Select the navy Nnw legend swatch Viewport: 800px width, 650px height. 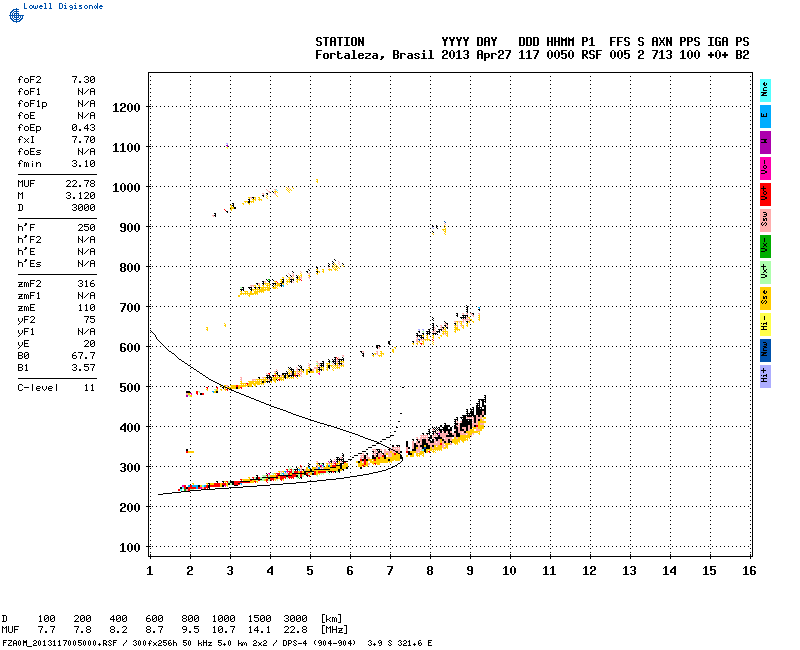765,351
